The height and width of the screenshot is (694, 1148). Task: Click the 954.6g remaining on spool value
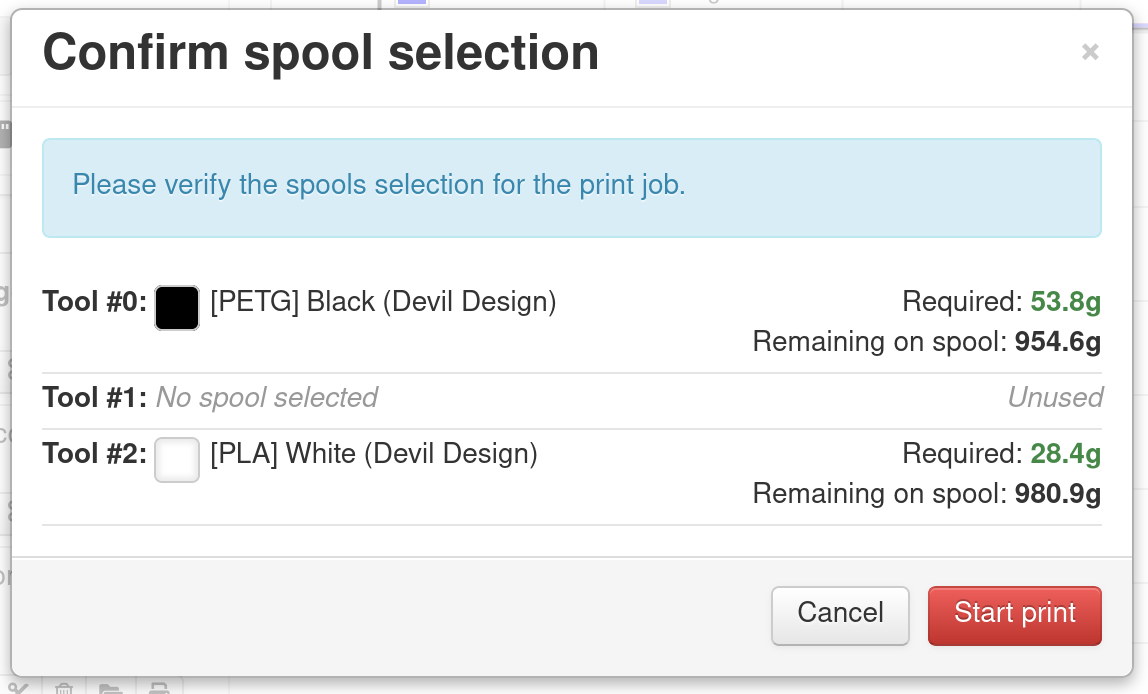tap(1057, 342)
